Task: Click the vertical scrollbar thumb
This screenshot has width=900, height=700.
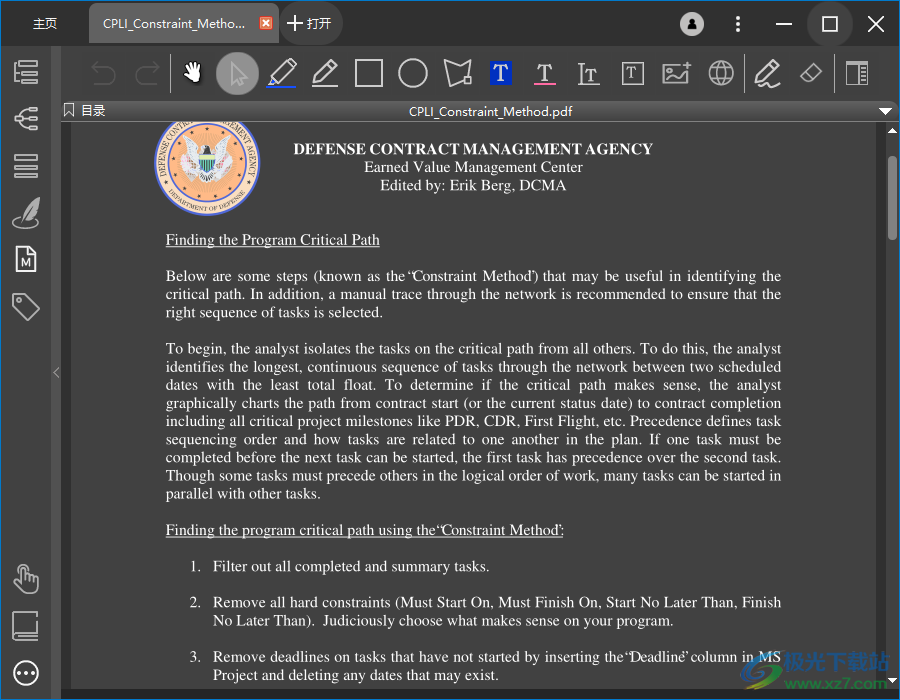Action: pyautogui.click(x=892, y=197)
